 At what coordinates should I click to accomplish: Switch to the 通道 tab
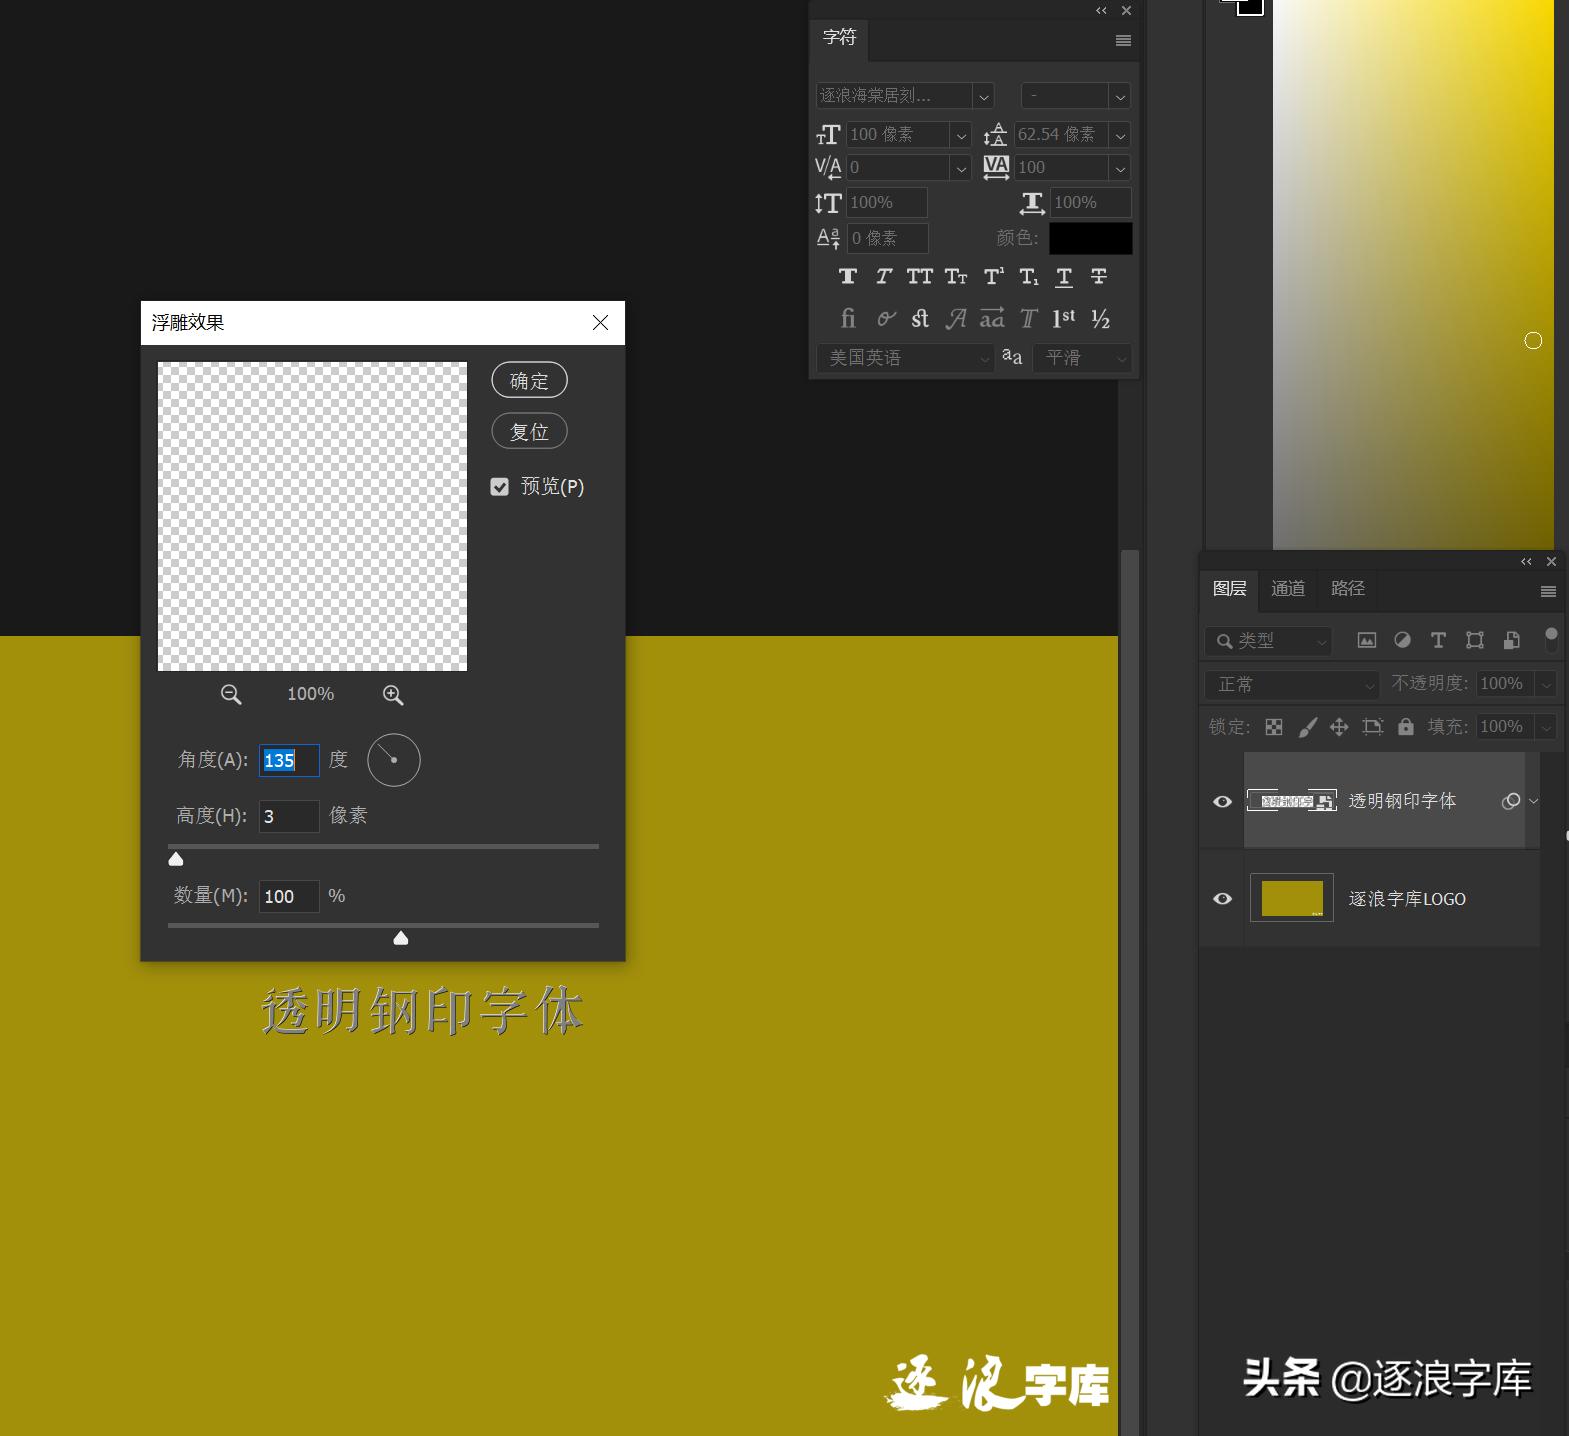[1288, 589]
